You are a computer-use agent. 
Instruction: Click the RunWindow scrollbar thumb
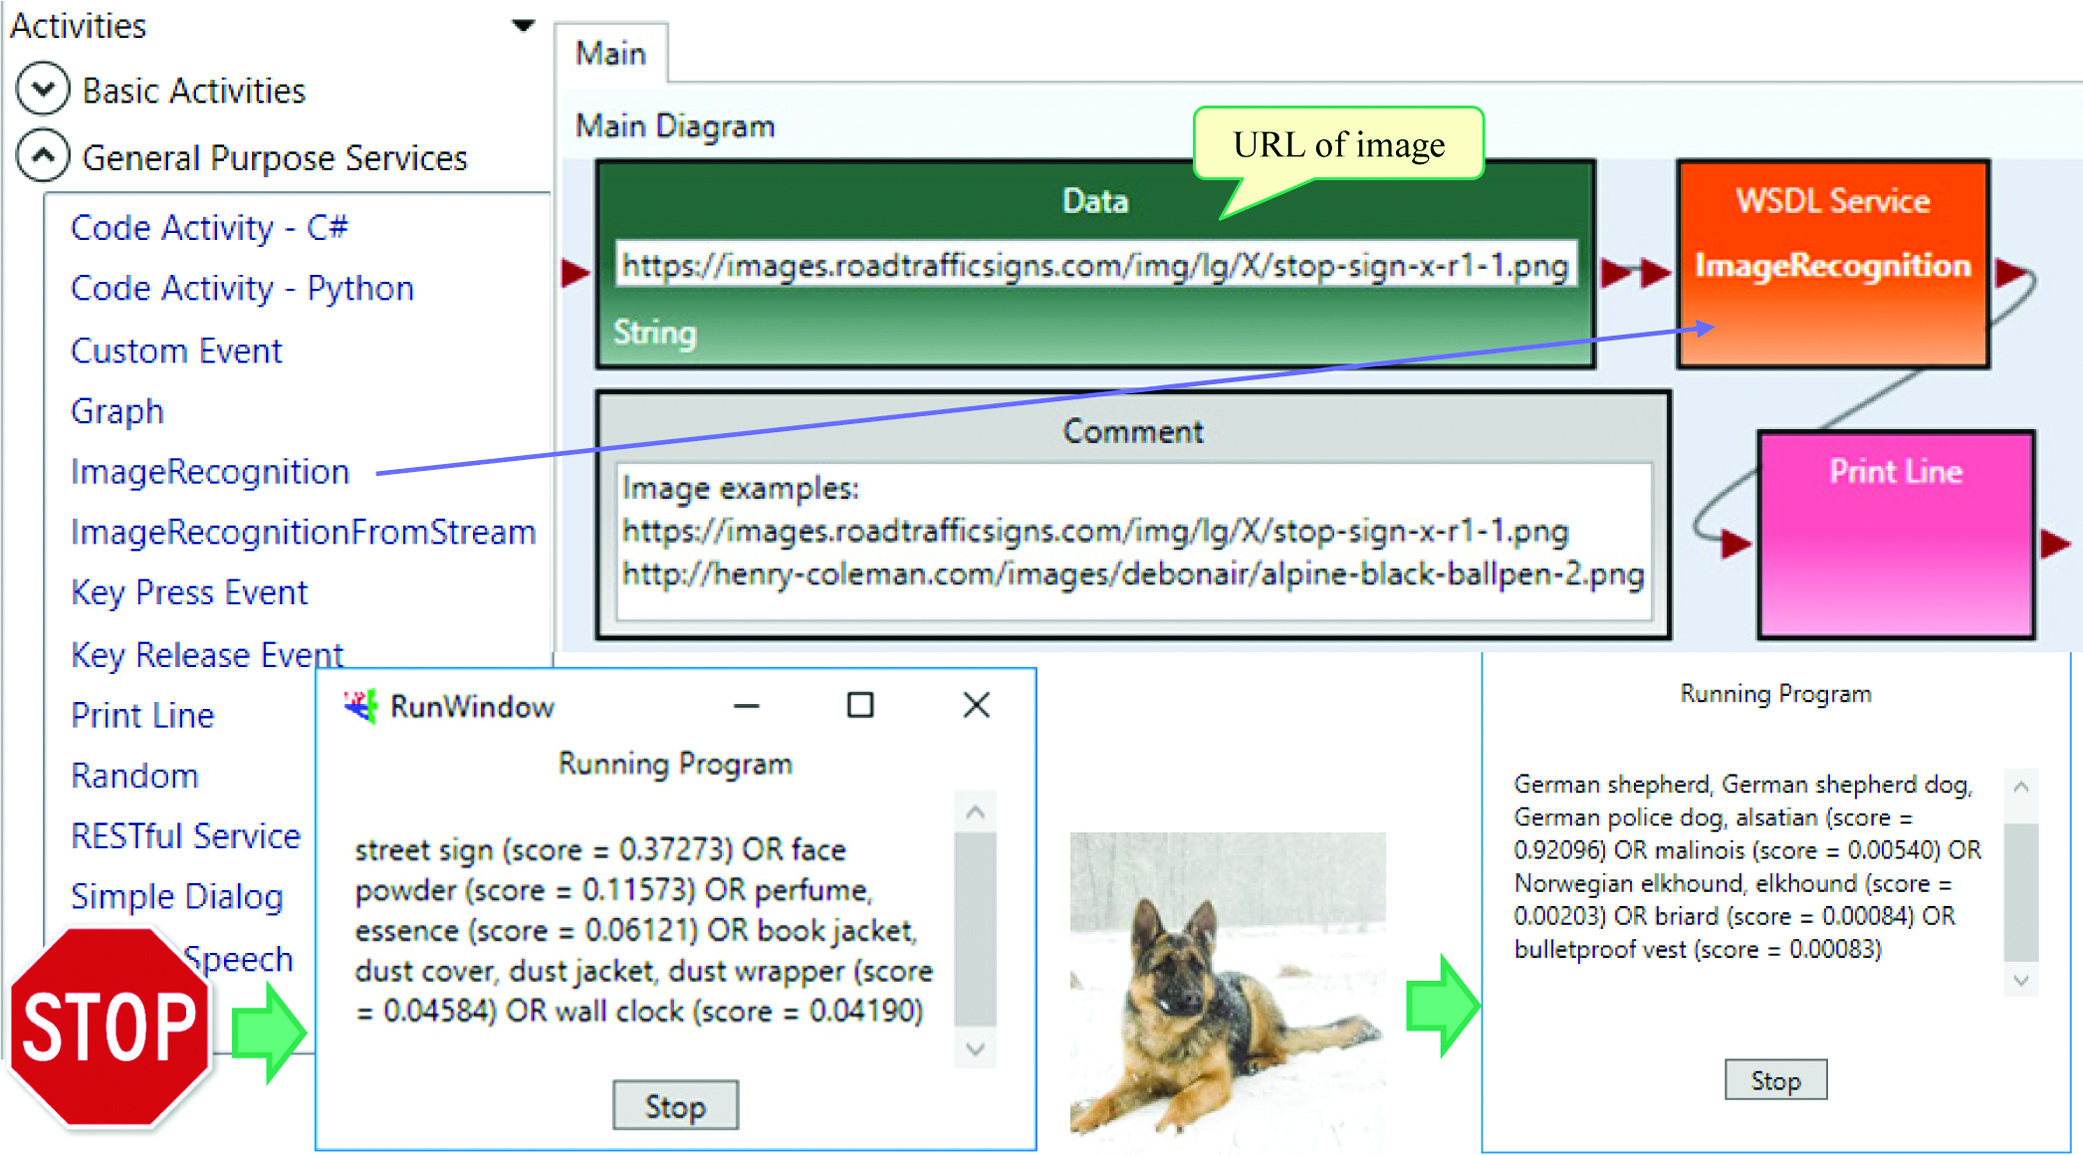[x=976, y=930]
